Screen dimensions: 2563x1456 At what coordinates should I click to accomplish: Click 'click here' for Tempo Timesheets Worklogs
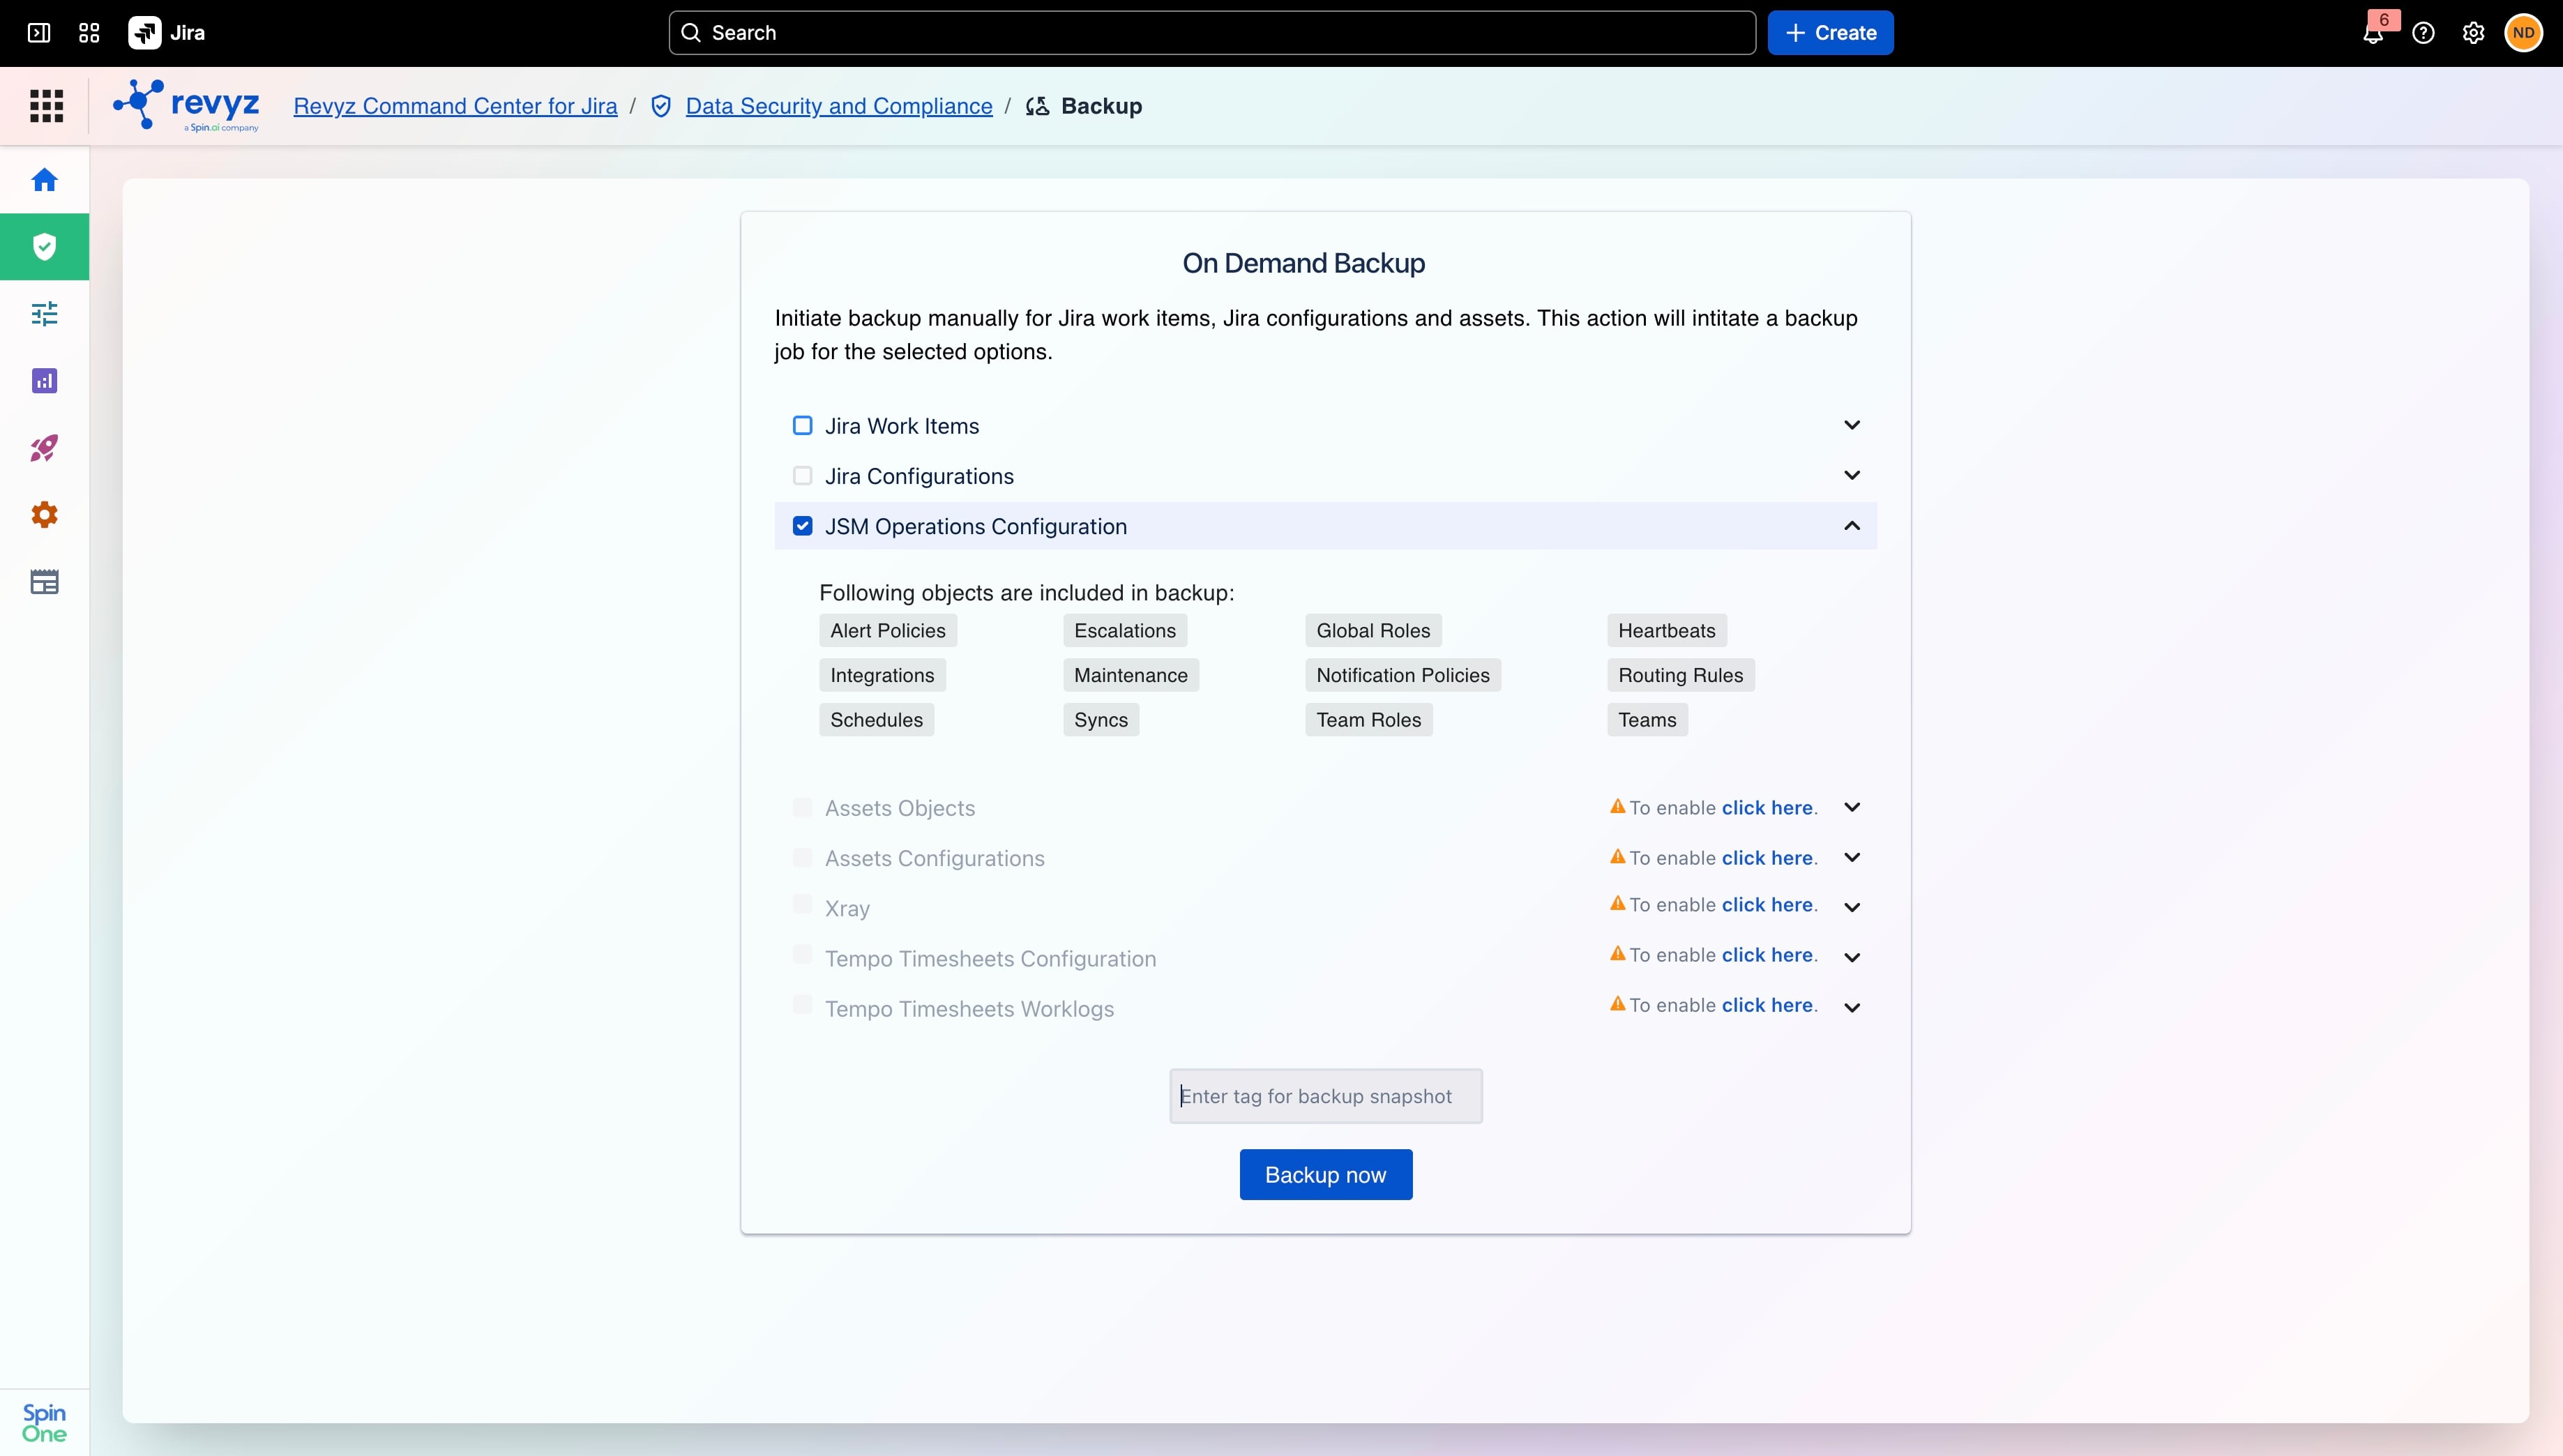coord(1767,1004)
